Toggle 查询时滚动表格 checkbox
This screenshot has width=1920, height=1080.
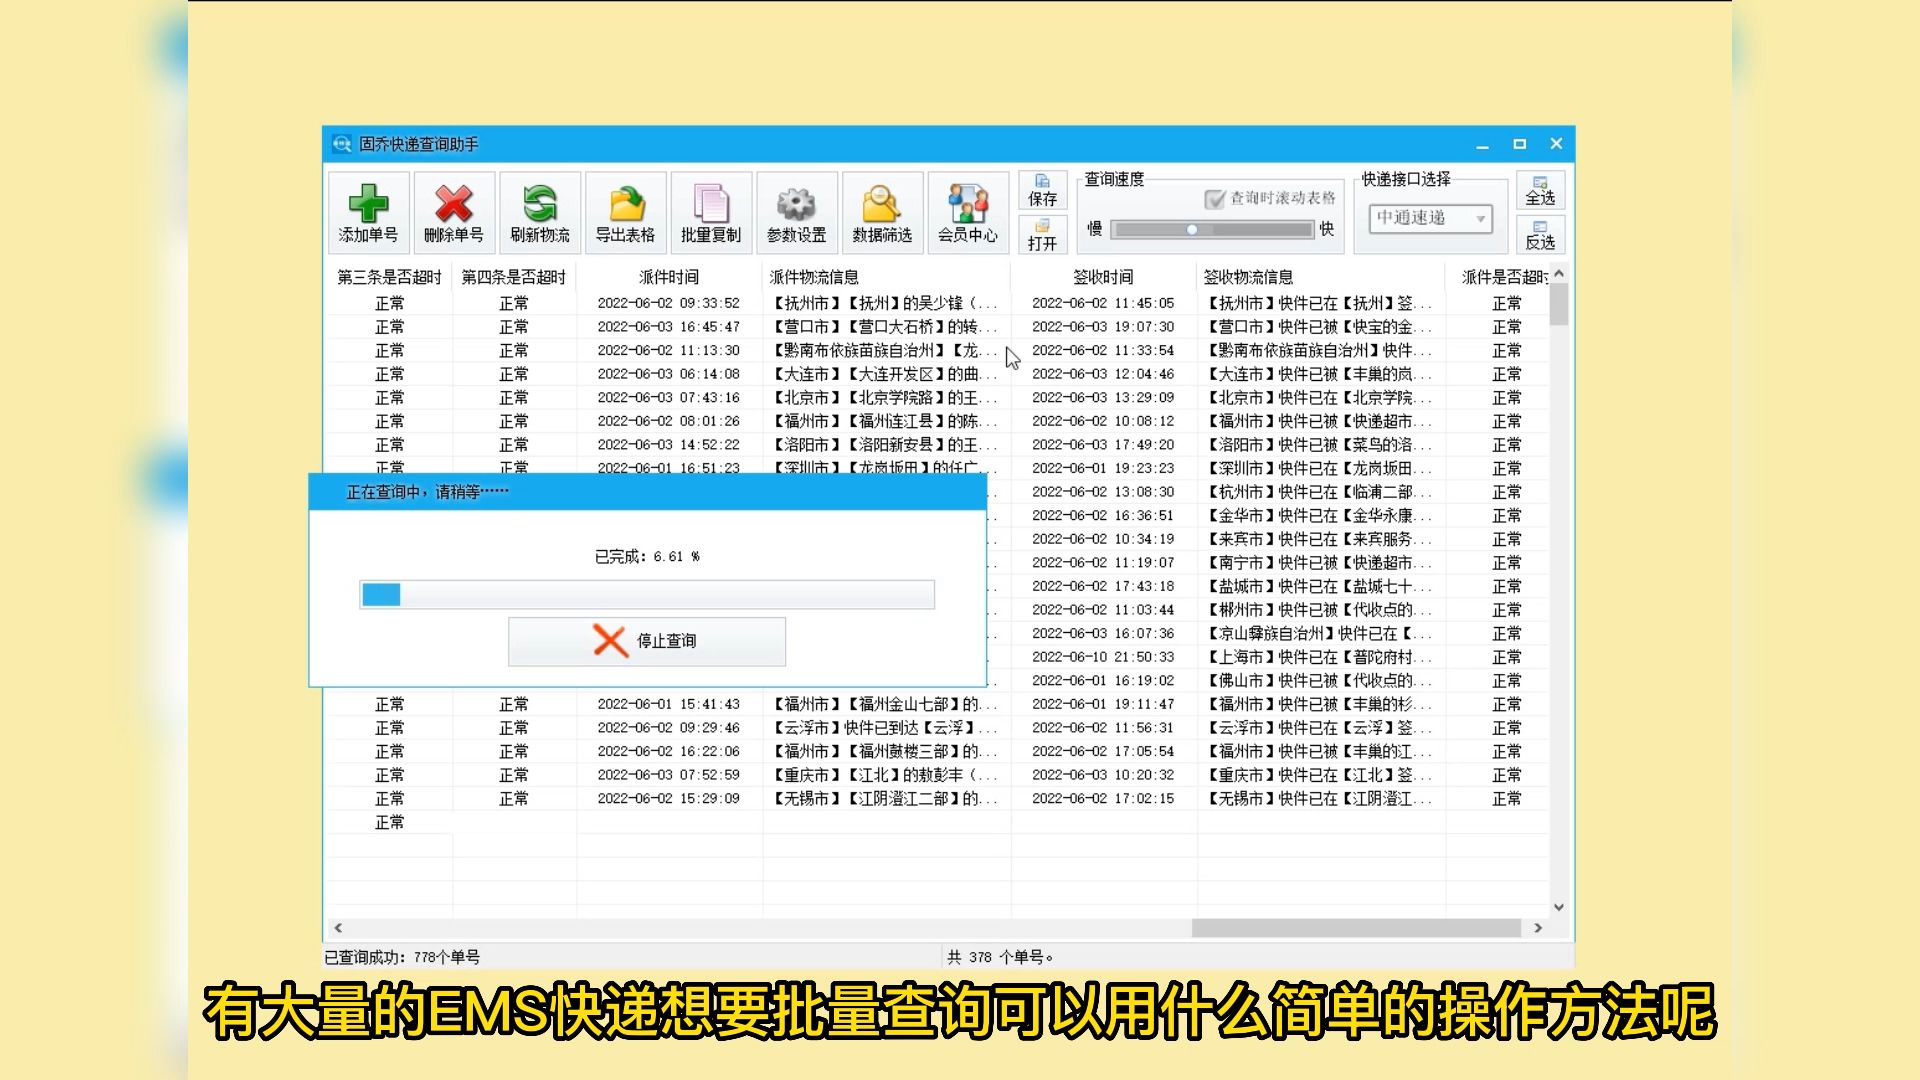[1213, 196]
